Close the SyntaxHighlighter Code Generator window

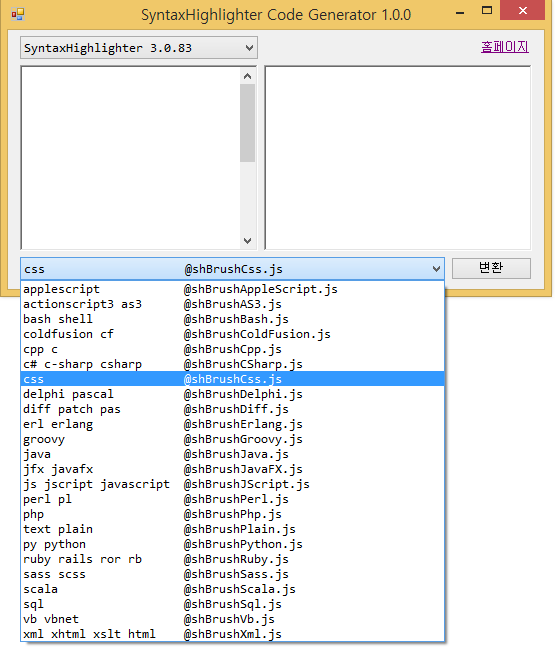pyautogui.click(x=522, y=10)
